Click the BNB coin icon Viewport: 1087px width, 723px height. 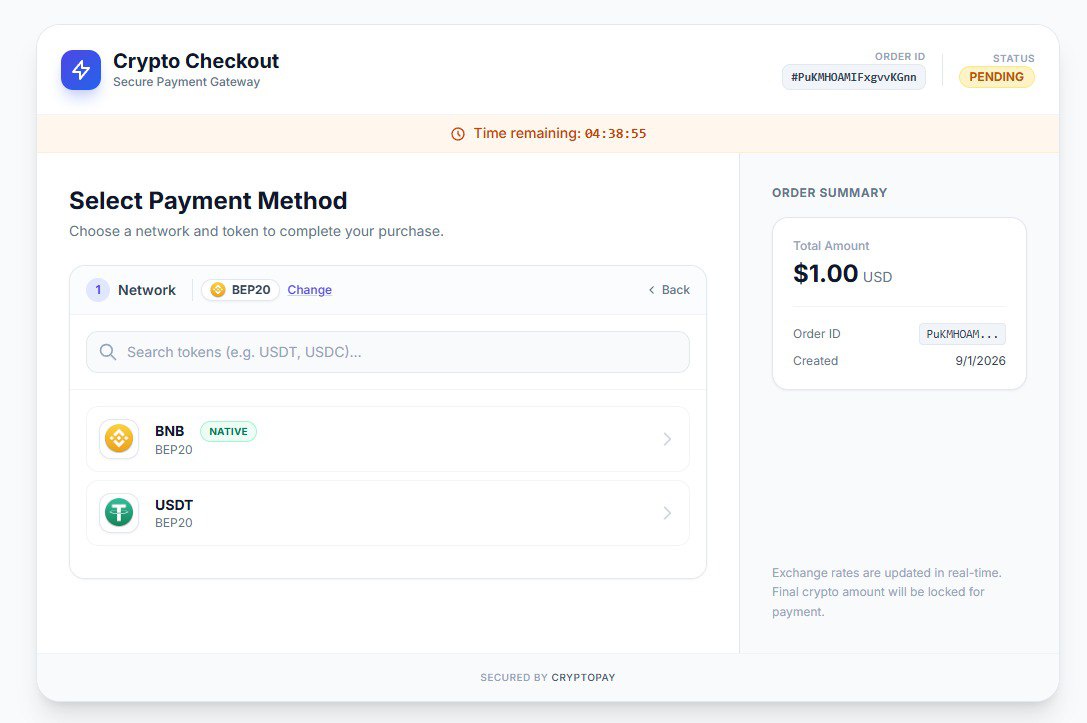coord(119,439)
